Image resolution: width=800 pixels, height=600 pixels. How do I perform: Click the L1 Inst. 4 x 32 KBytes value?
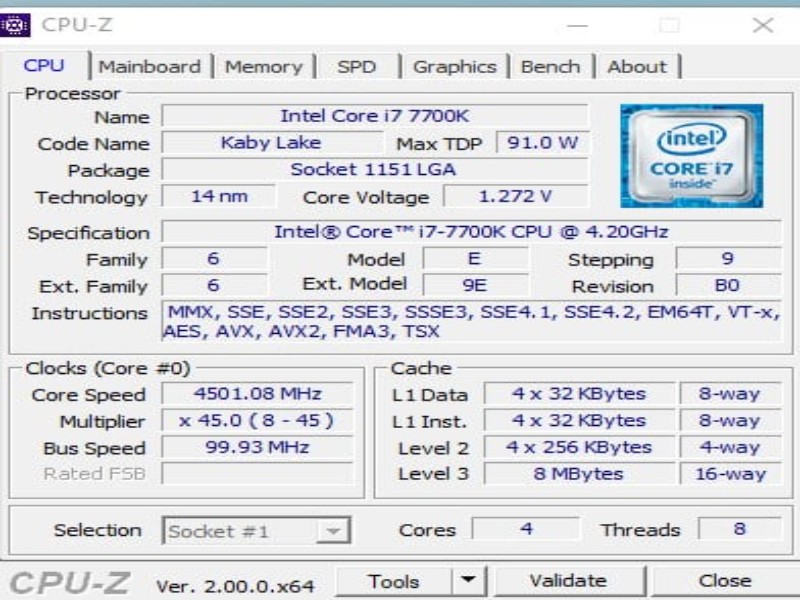pyautogui.click(x=579, y=420)
